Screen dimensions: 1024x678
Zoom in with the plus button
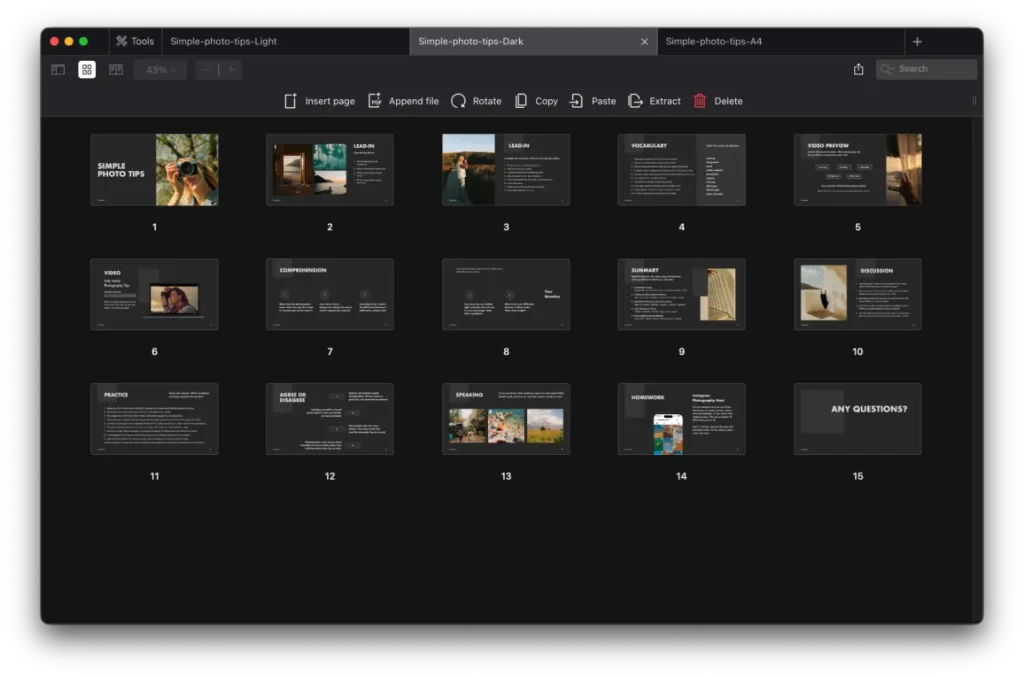[x=231, y=69]
